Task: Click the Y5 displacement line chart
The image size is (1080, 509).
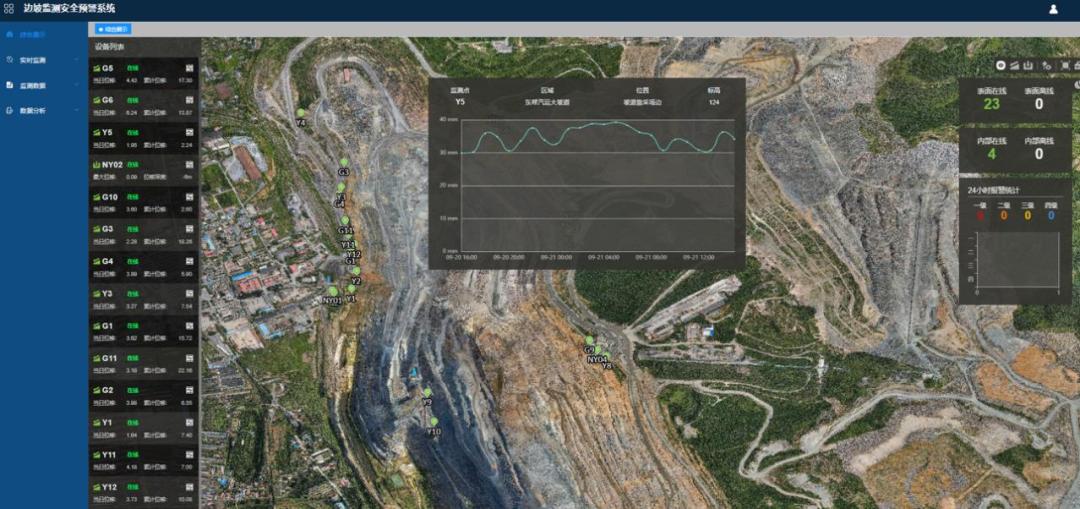Action: click(598, 185)
